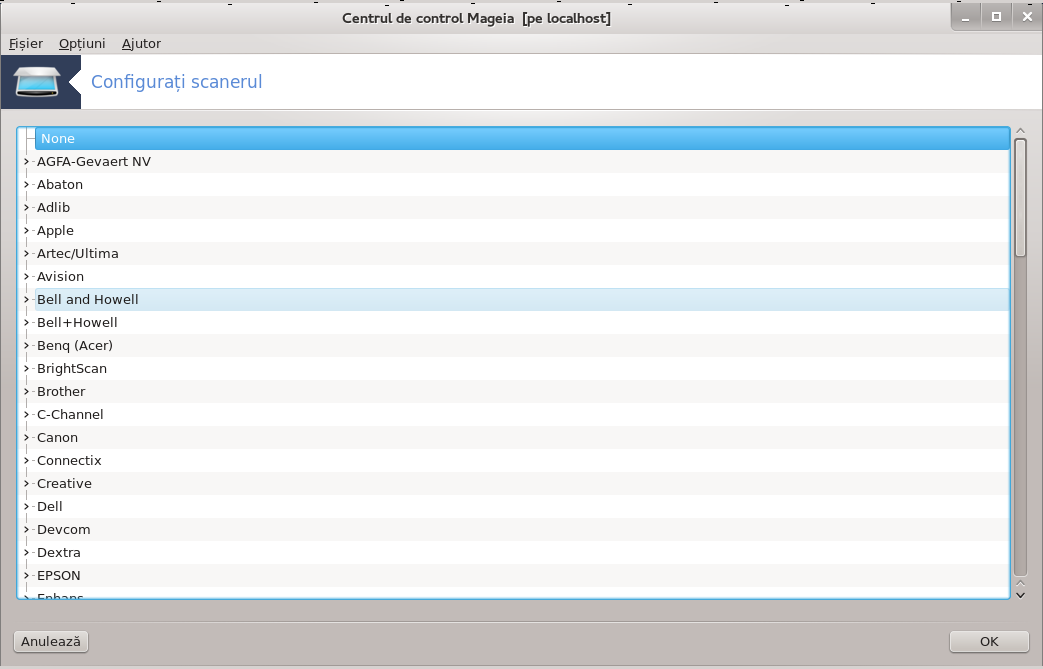Click the scrollbar up arrow at the top
The height and width of the screenshot is (669, 1043).
pyautogui.click(x=1020, y=131)
